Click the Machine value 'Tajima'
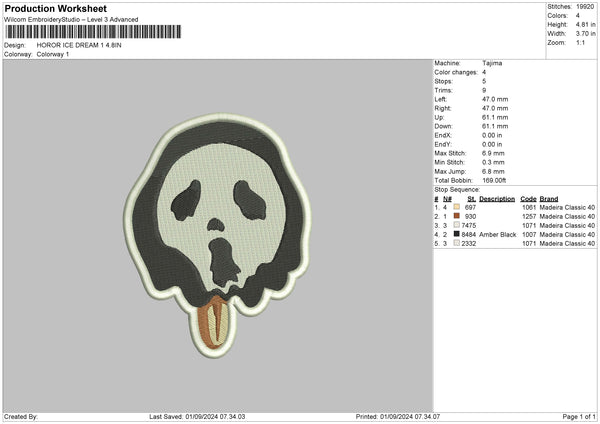 (x=492, y=63)
